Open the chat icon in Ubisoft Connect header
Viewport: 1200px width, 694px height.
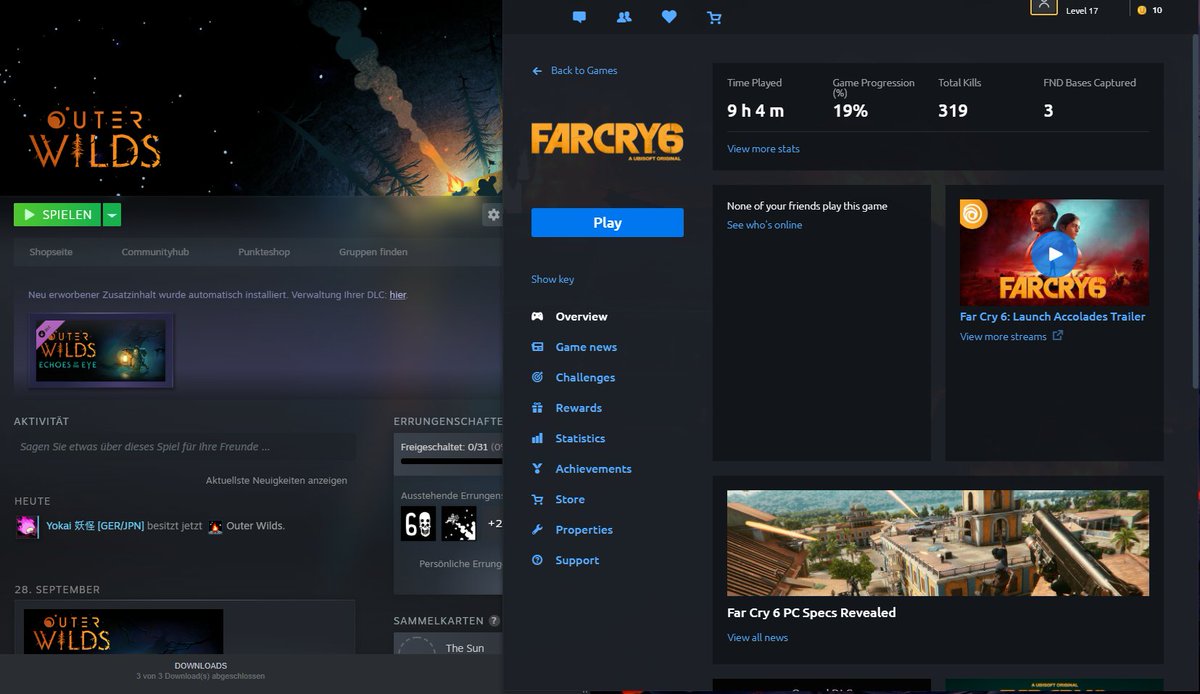coord(579,17)
